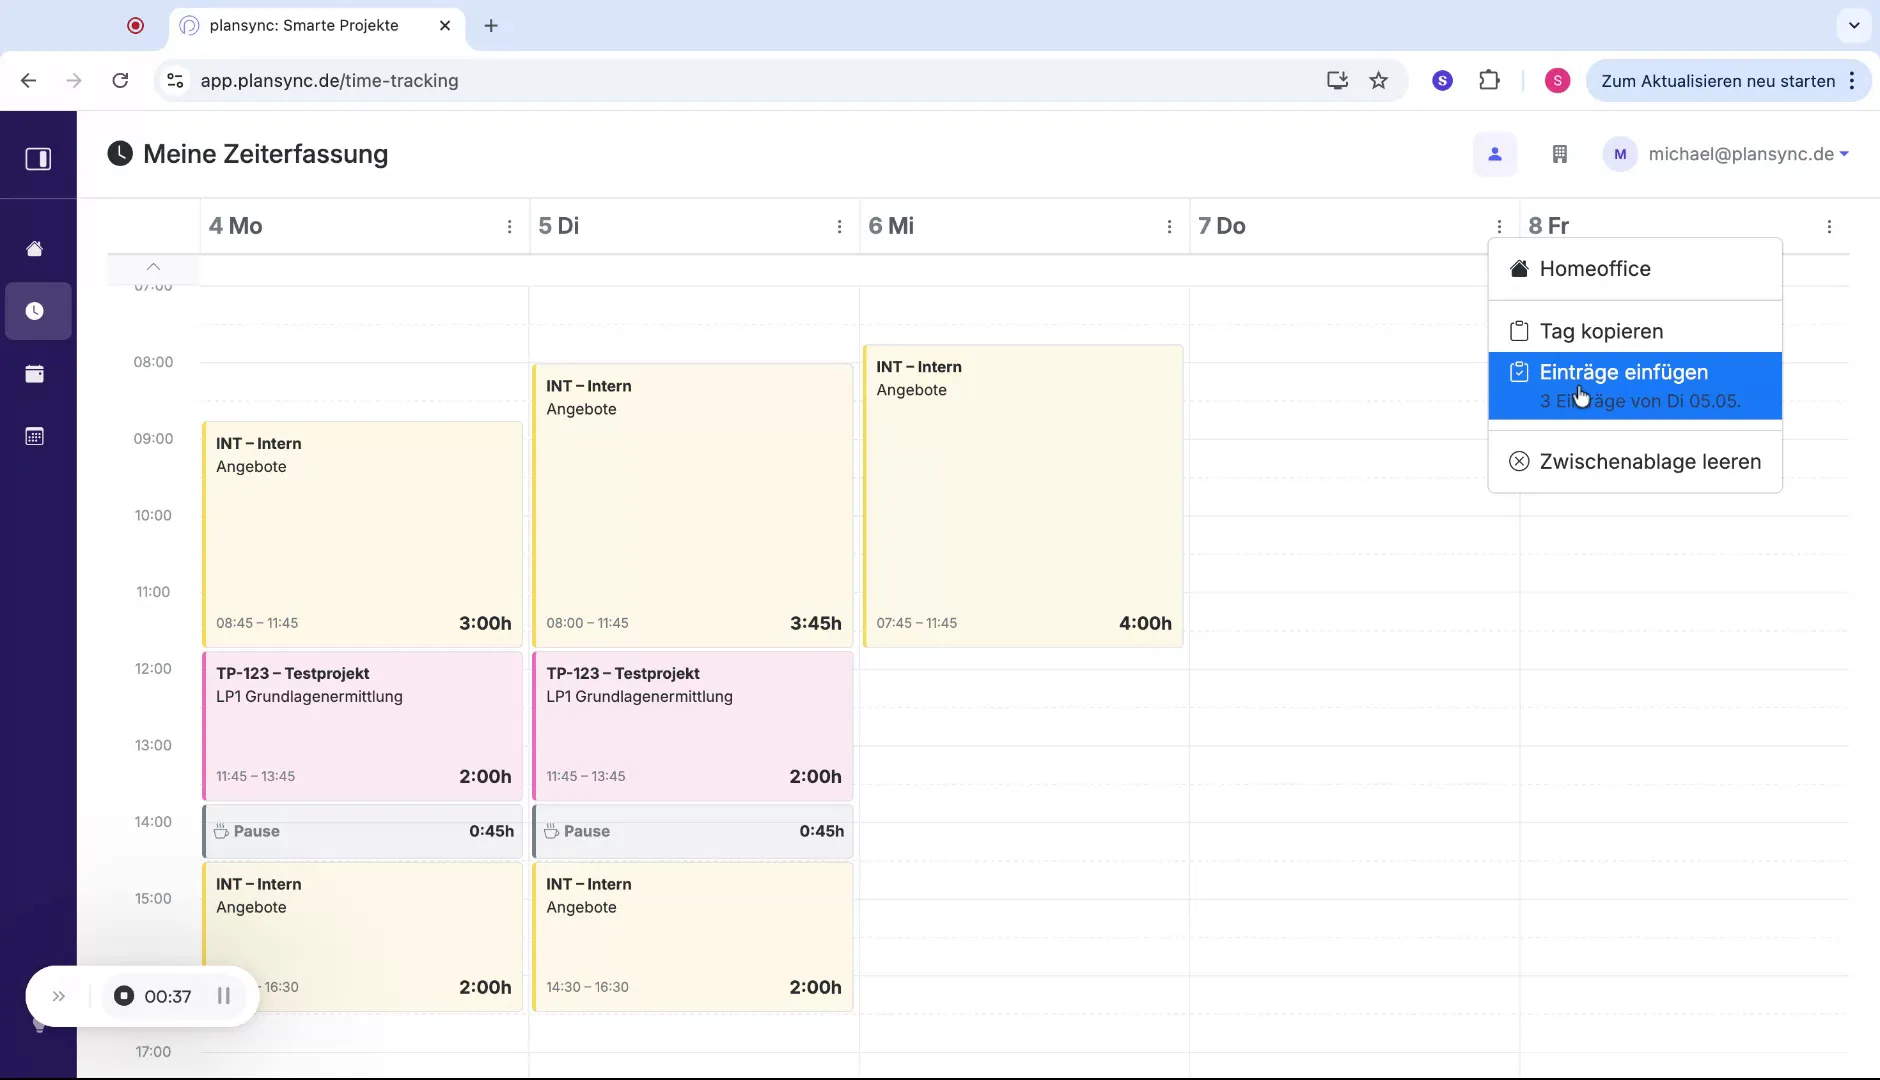This screenshot has height=1080, width=1880.
Task: Click the Meine Zeiterfassung heading
Action: tap(266, 154)
